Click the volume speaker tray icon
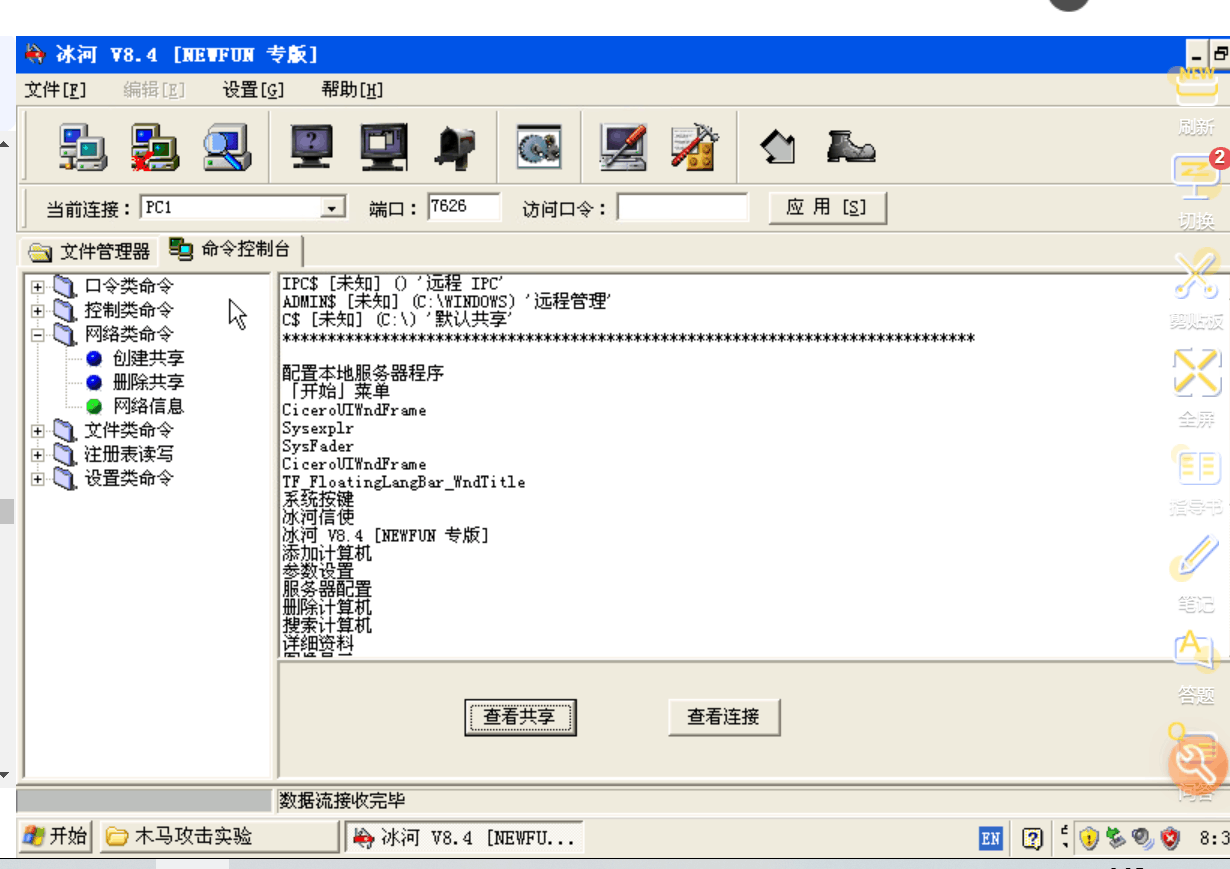Image resolution: width=1230 pixels, height=869 pixels. pyautogui.click(x=1141, y=837)
